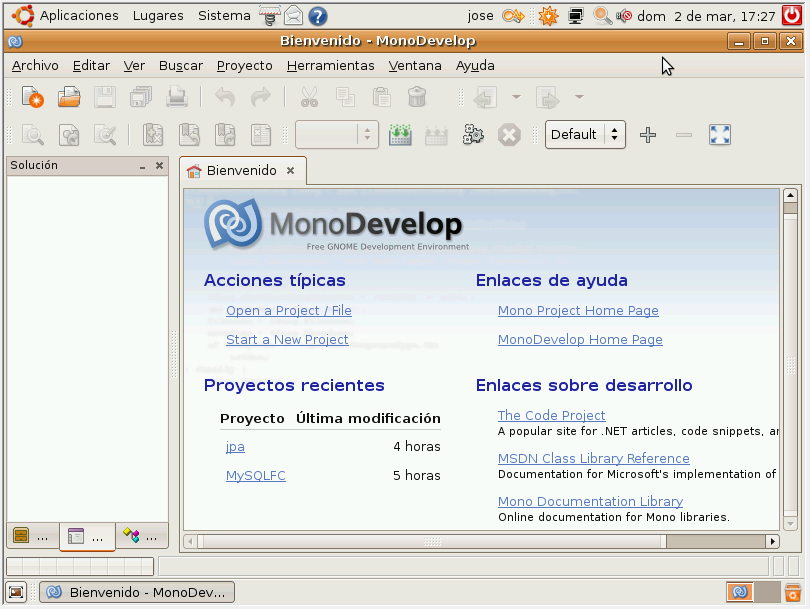Click the horizontal scrollbar right arrow

pyautogui.click(x=773, y=541)
